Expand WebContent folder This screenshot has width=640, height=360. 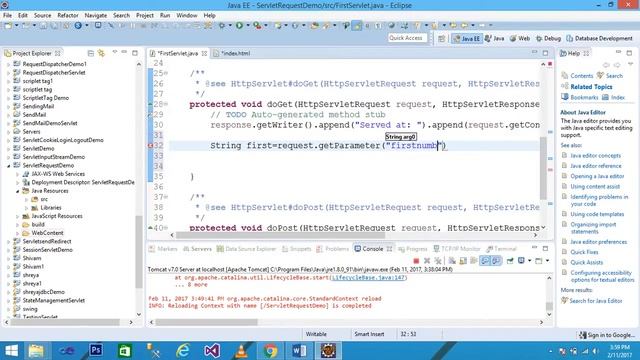coord(18,233)
